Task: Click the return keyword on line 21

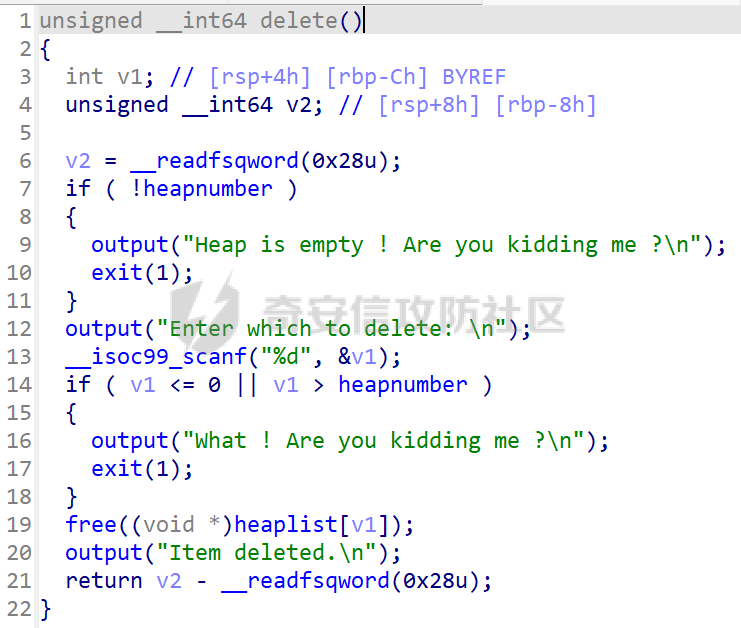Action: click(104, 581)
